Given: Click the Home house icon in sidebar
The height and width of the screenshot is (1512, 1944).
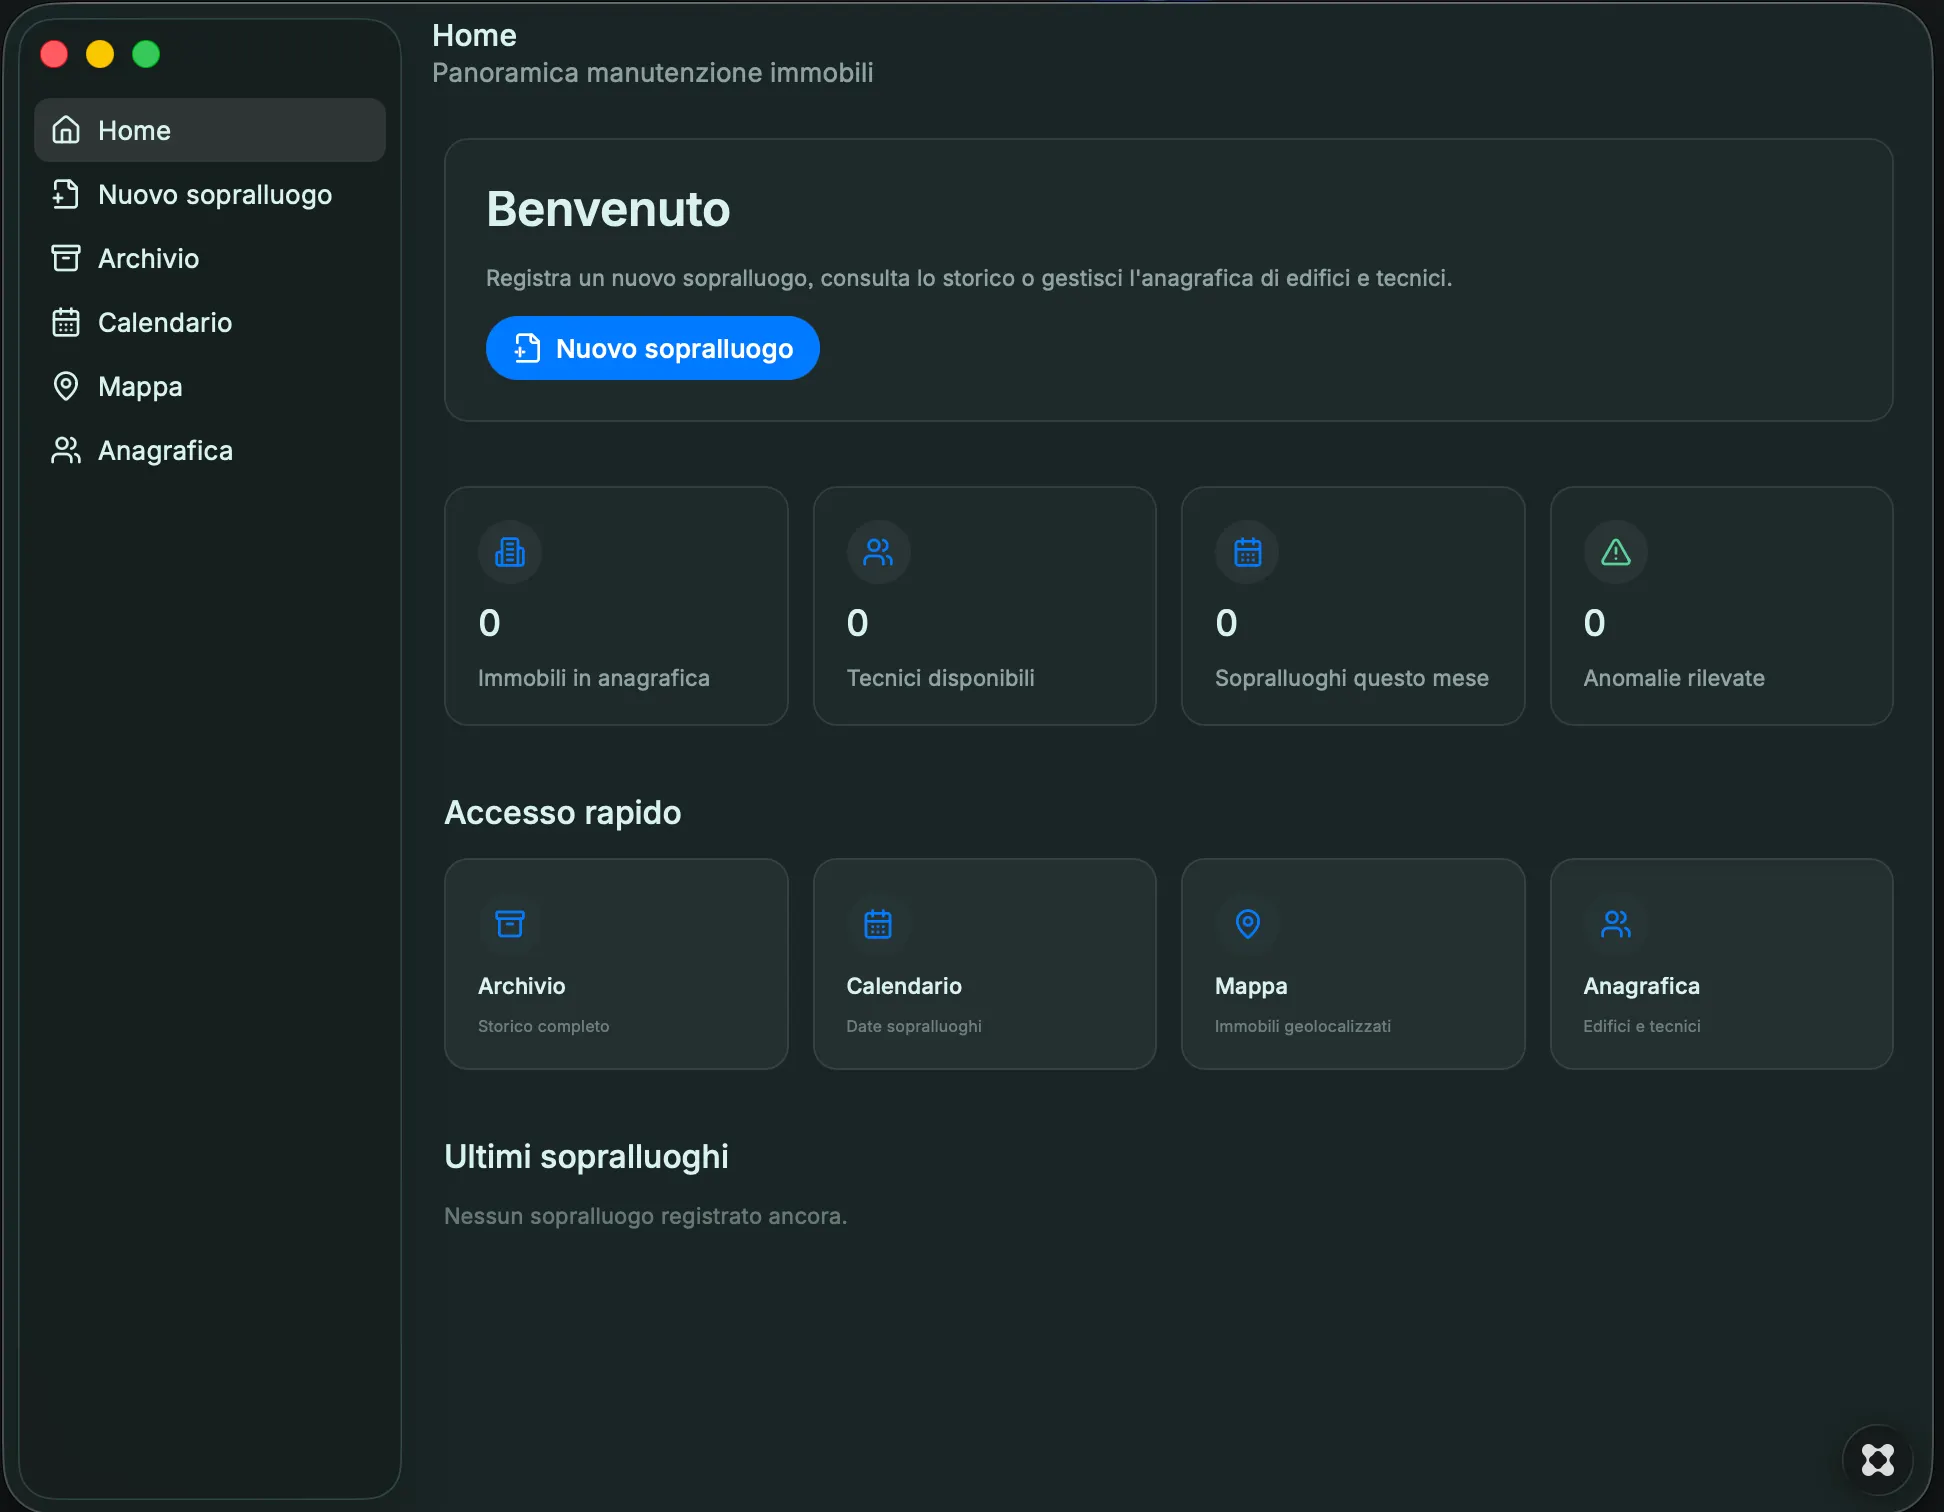Looking at the screenshot, I should pos(66,130).
